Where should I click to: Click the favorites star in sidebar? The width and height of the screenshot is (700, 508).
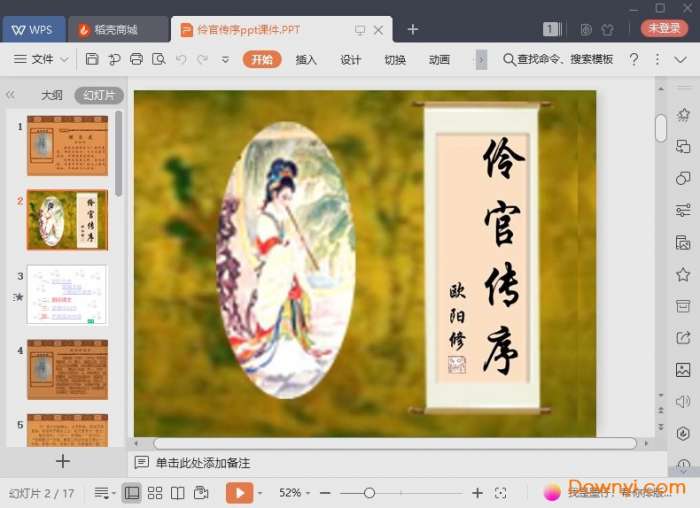(683, 274)
